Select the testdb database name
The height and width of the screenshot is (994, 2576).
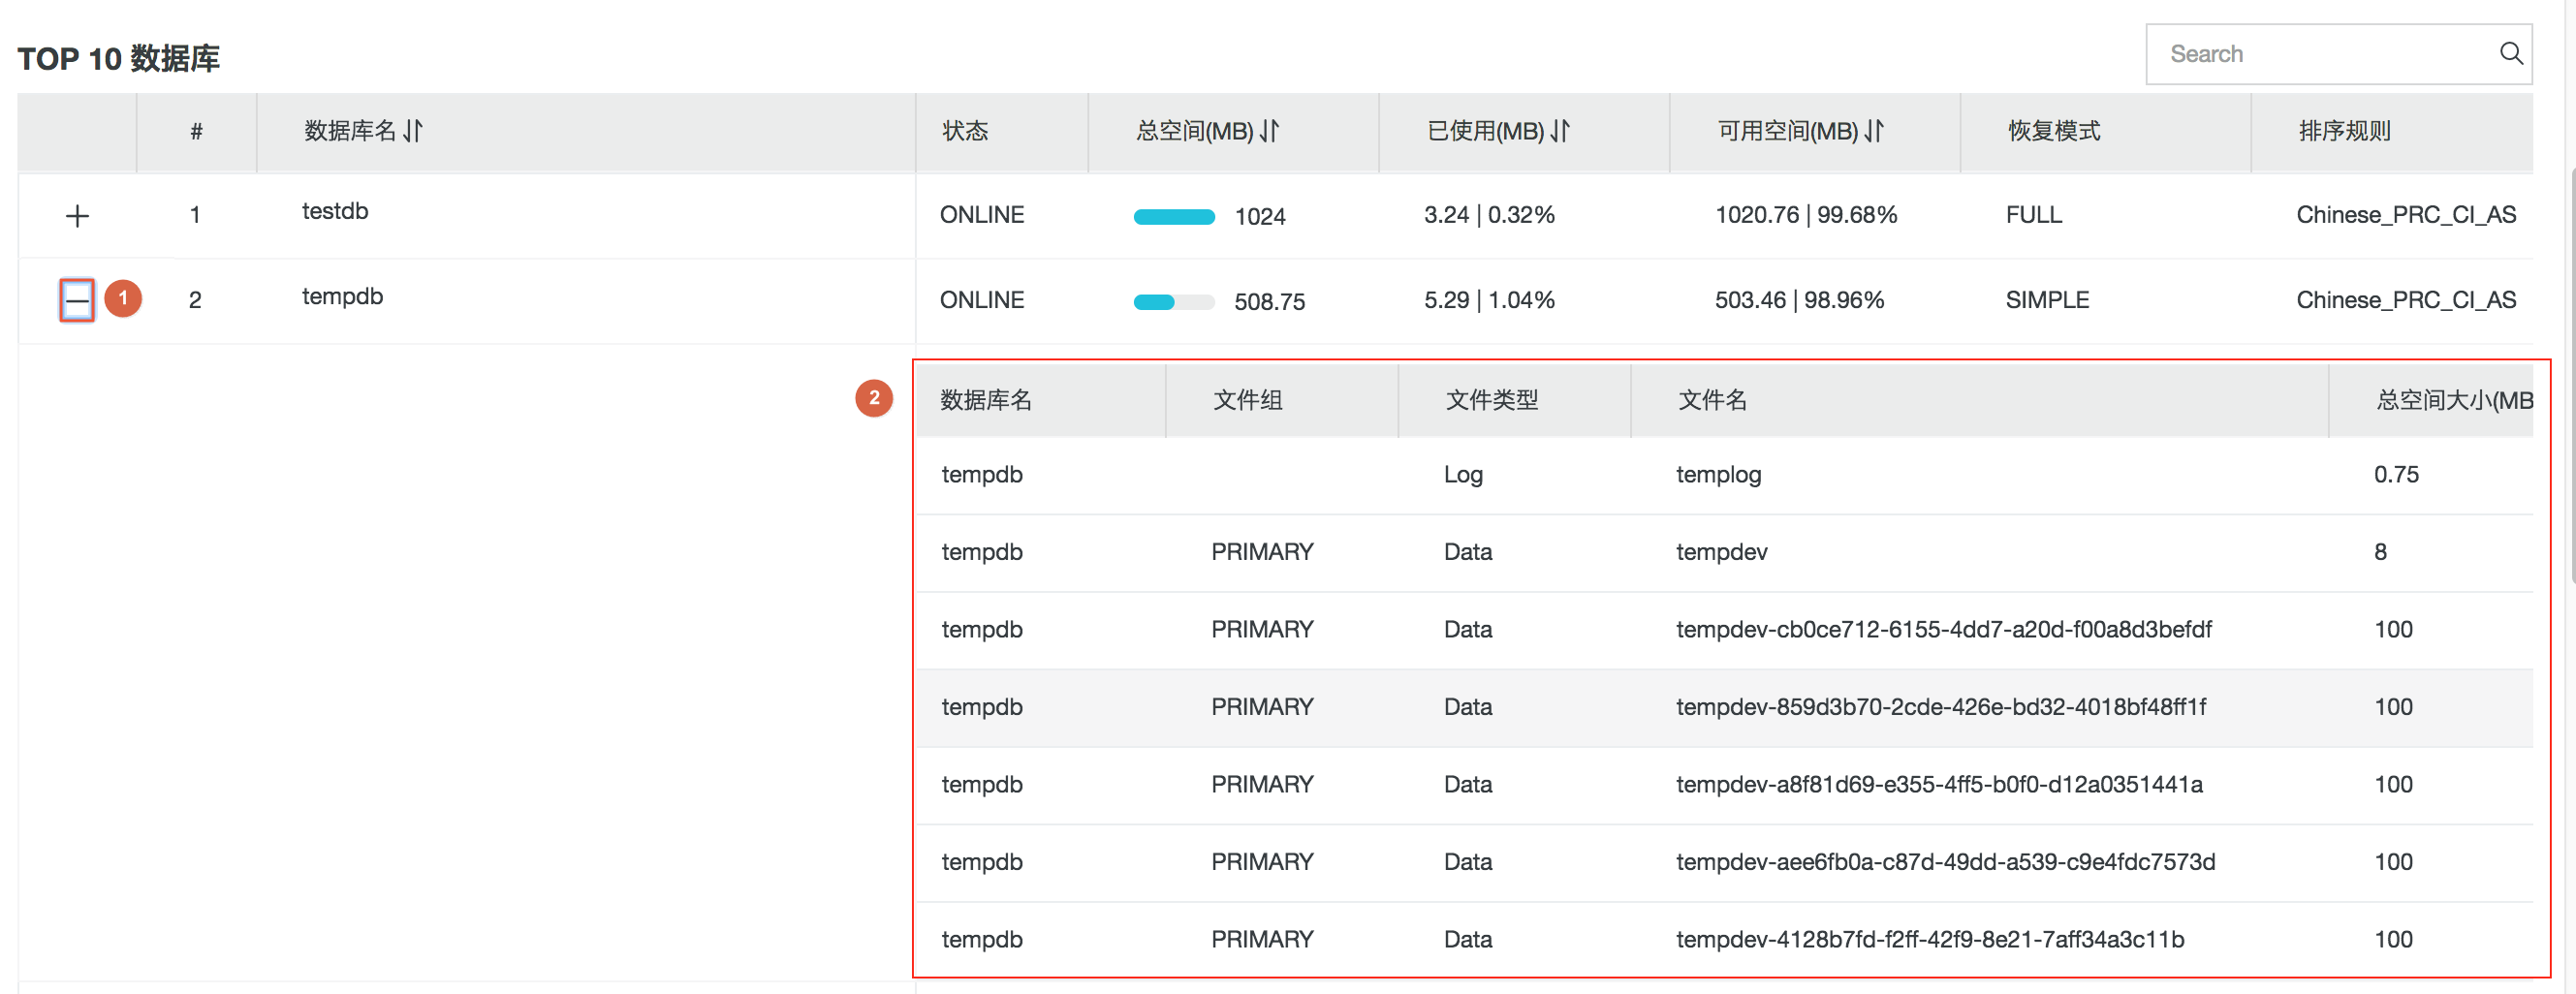pyautogui.click(x=335, y=211)
